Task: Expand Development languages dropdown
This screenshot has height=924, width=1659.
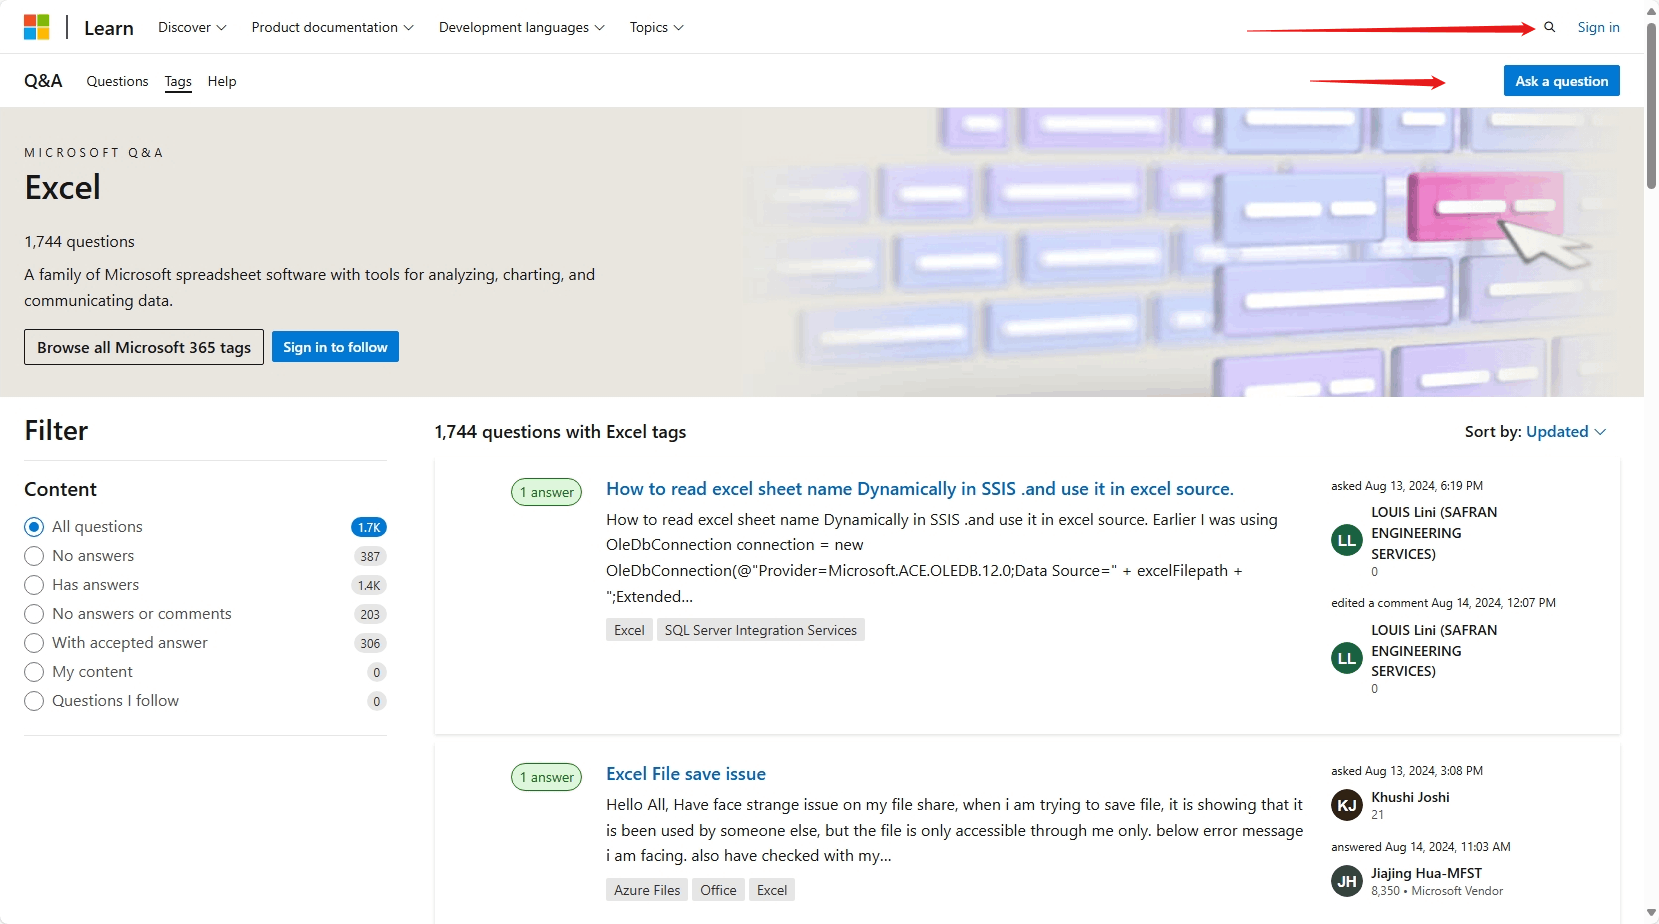Action: point(521,27)
